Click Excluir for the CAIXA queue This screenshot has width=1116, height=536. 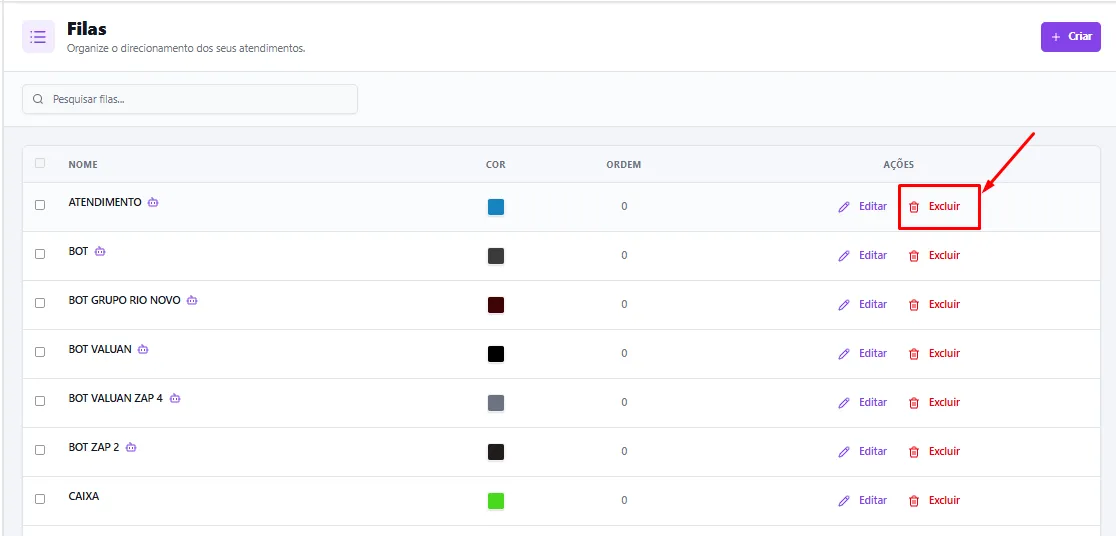[x=935, y=501]
